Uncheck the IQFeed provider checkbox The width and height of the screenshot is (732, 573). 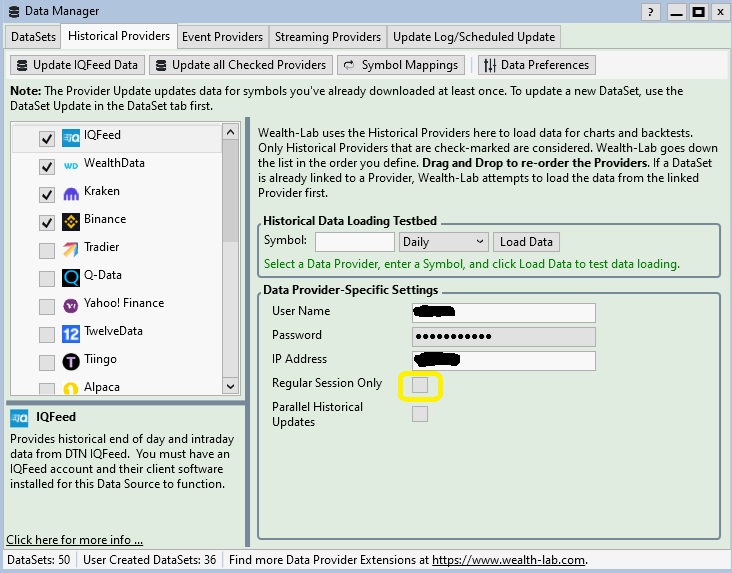pos(46,138)
